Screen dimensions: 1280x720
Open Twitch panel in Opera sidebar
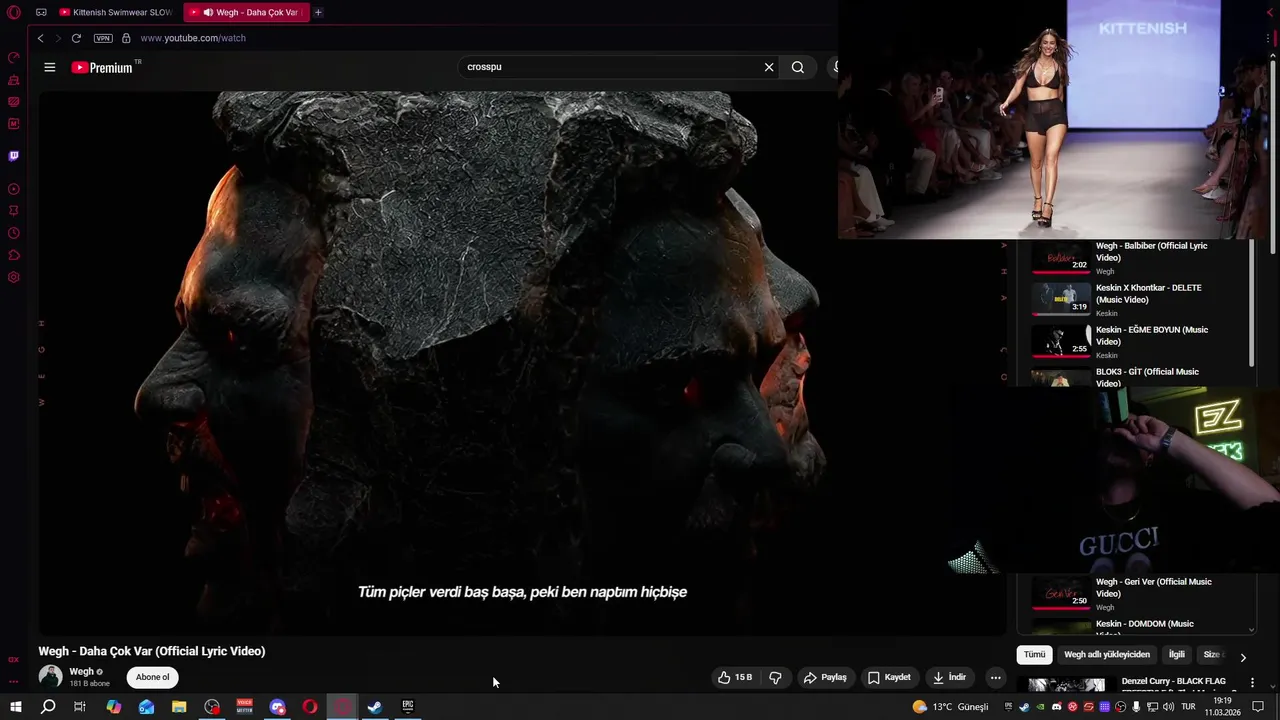(x=14, y=156)
